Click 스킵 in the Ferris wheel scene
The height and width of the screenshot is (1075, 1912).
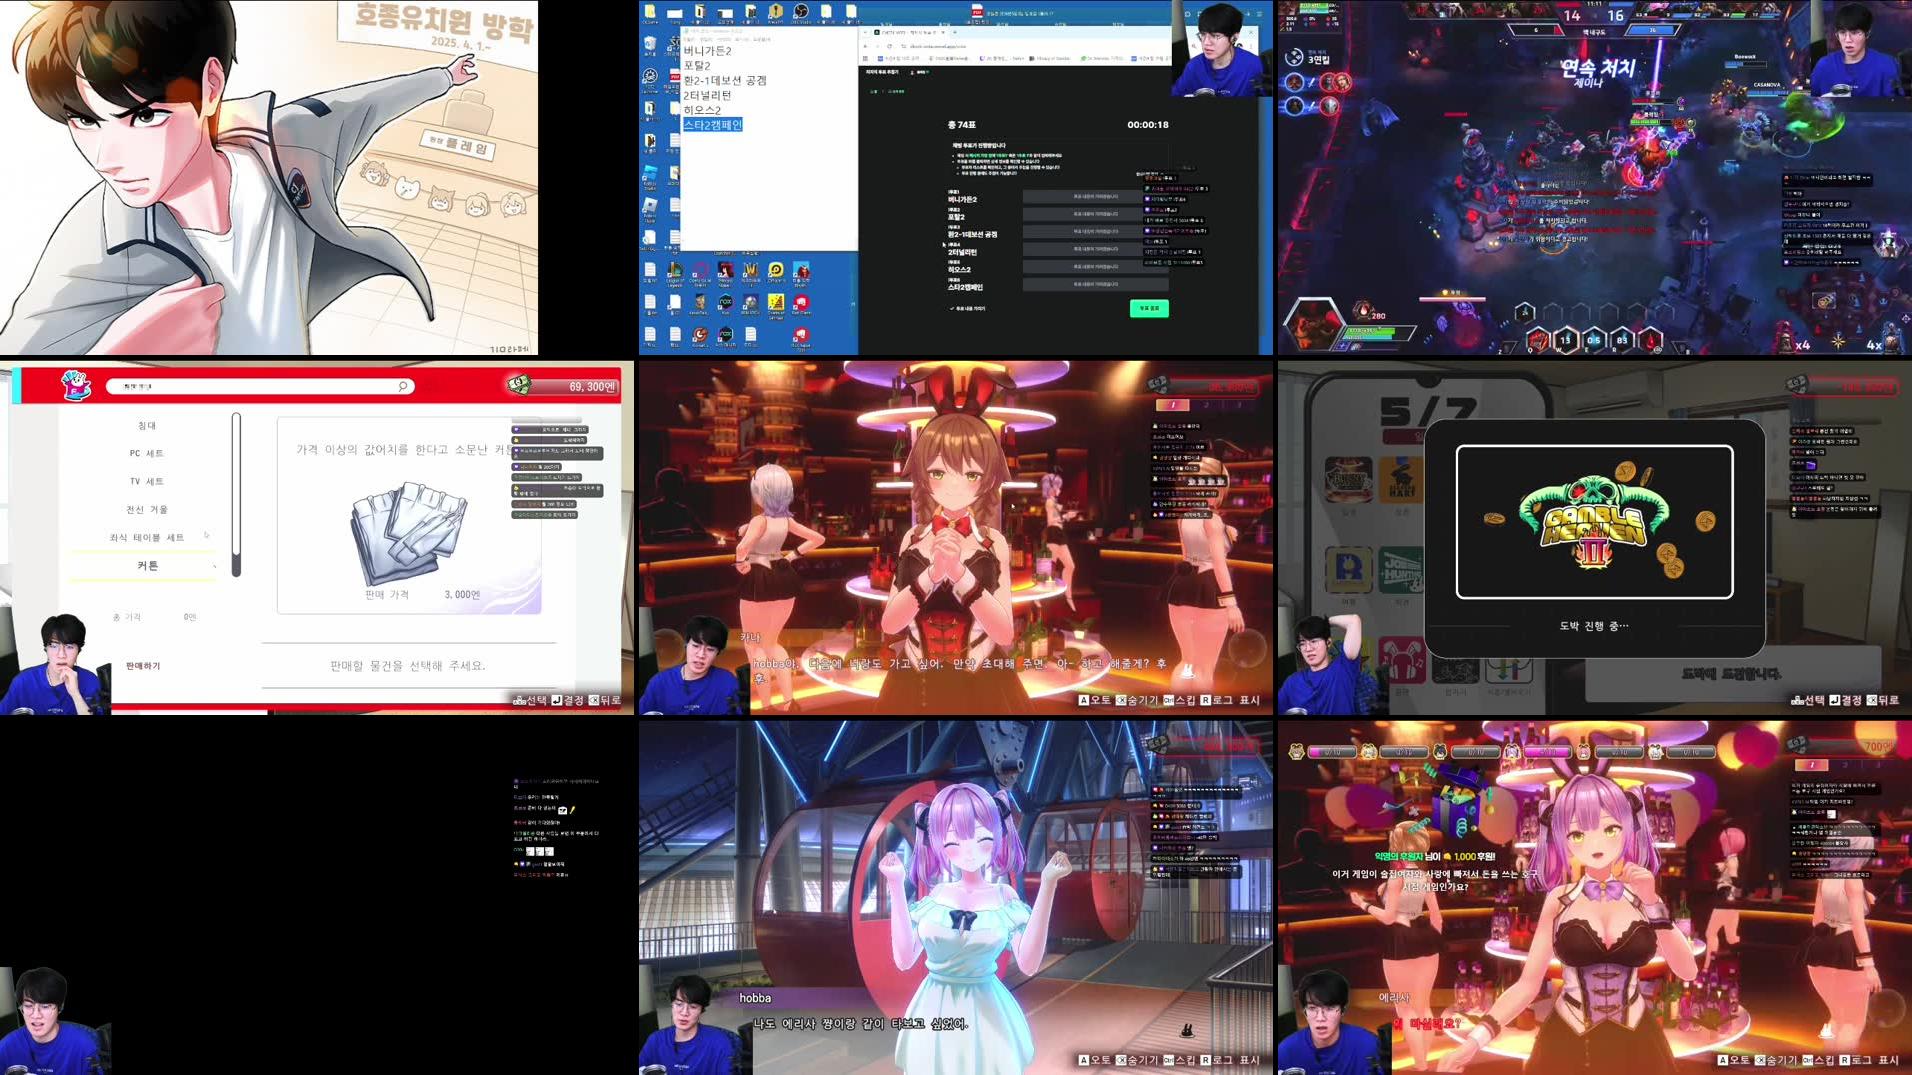point(1178,1060)
